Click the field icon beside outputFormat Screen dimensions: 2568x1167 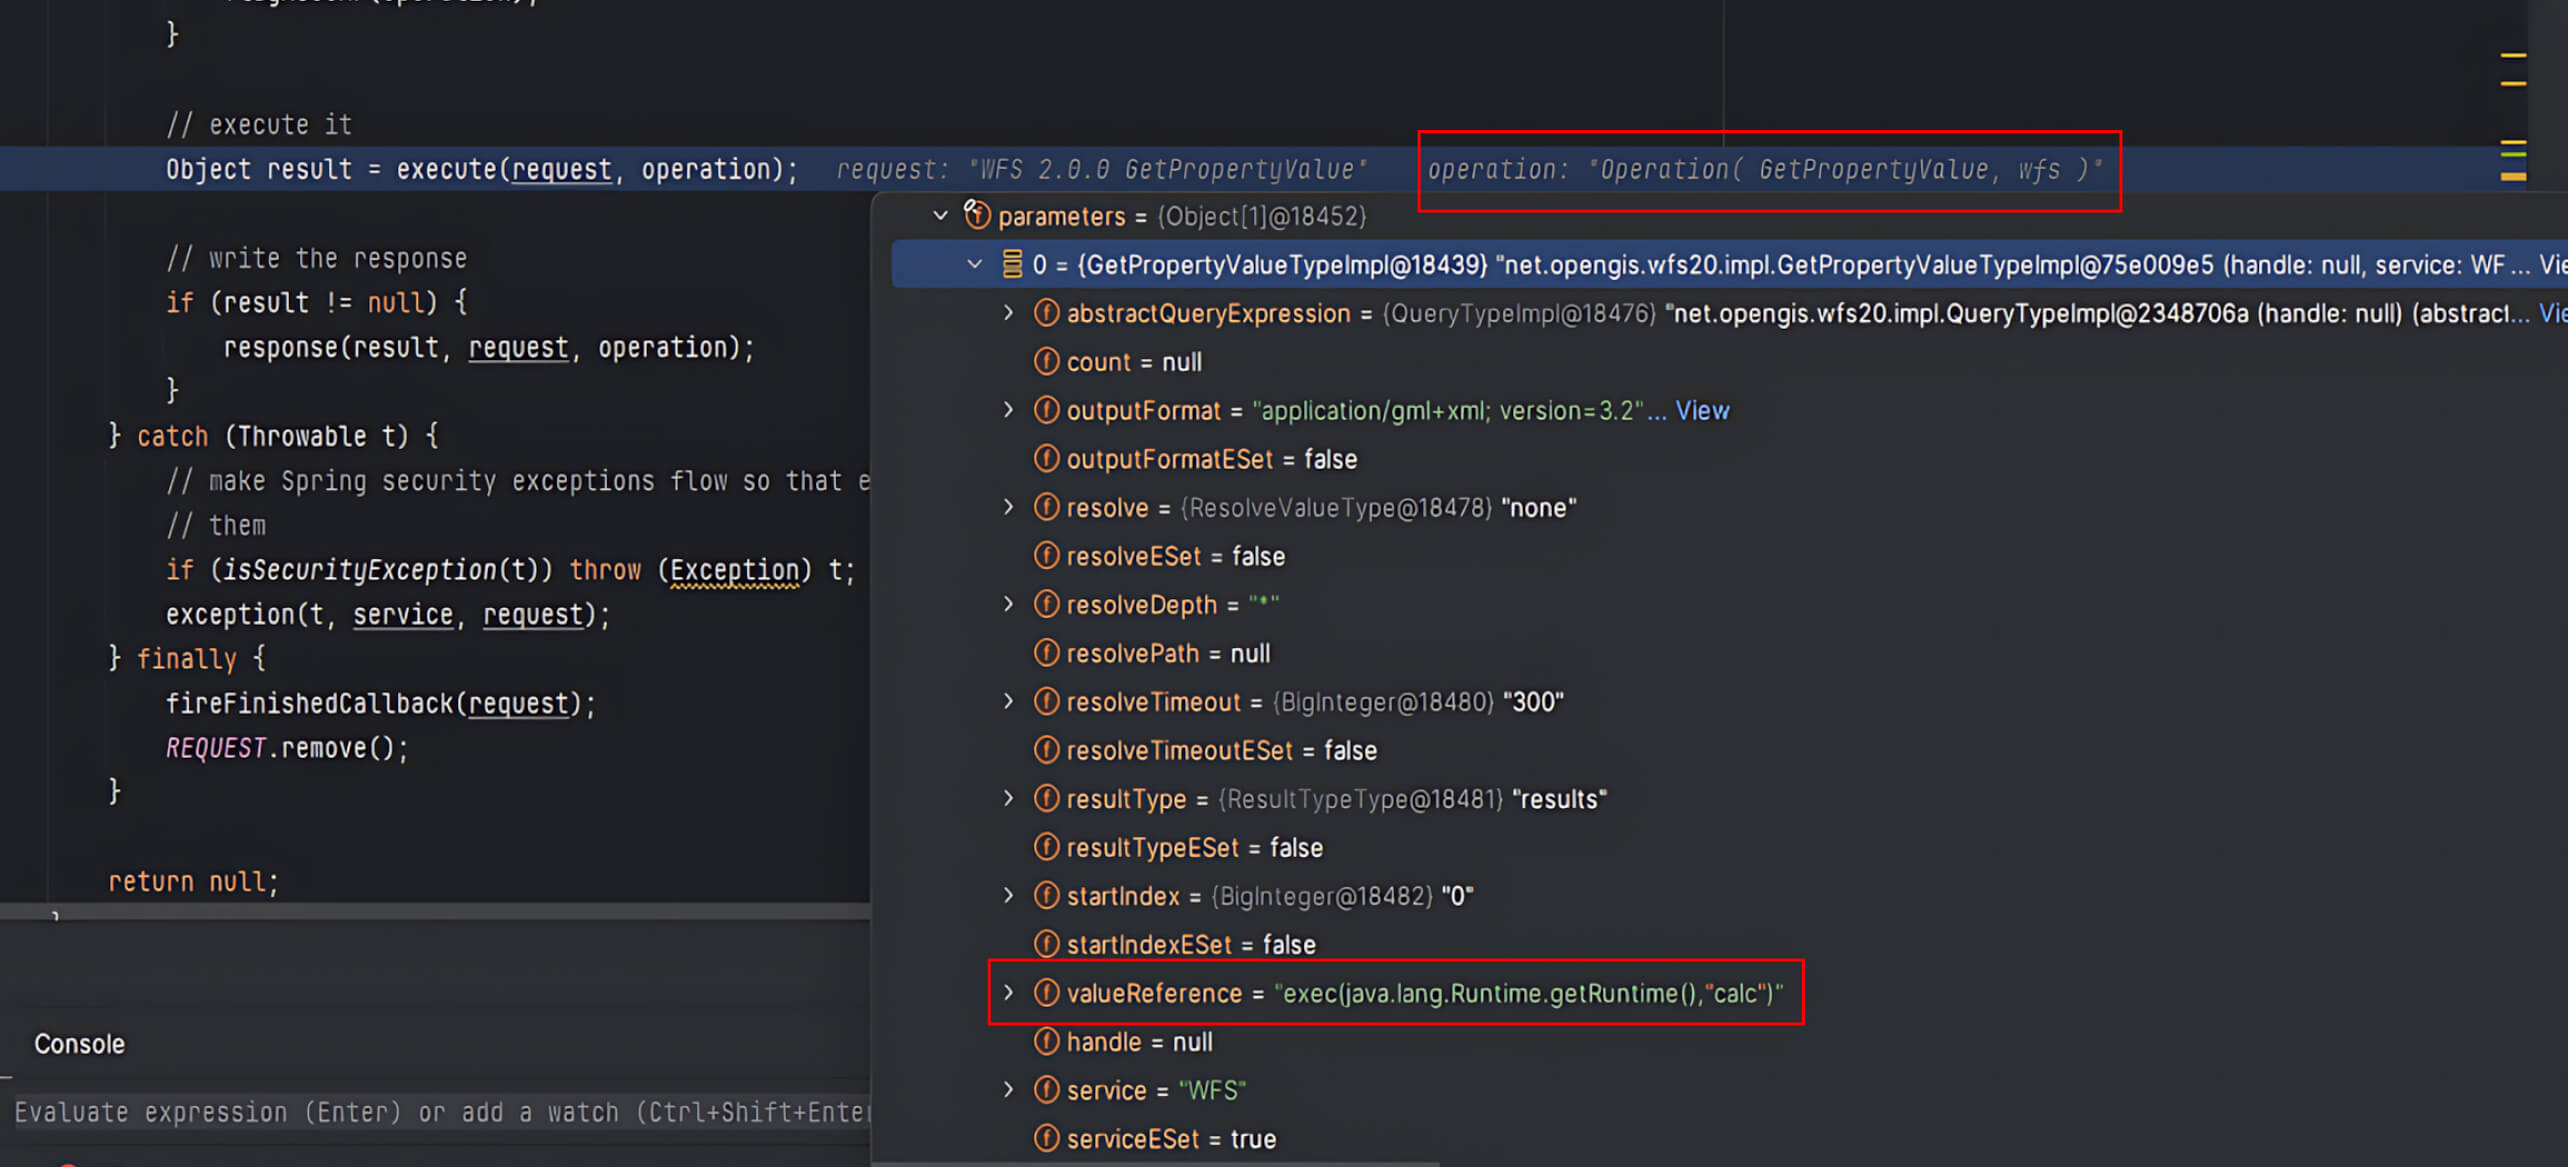coord(1046,410)
